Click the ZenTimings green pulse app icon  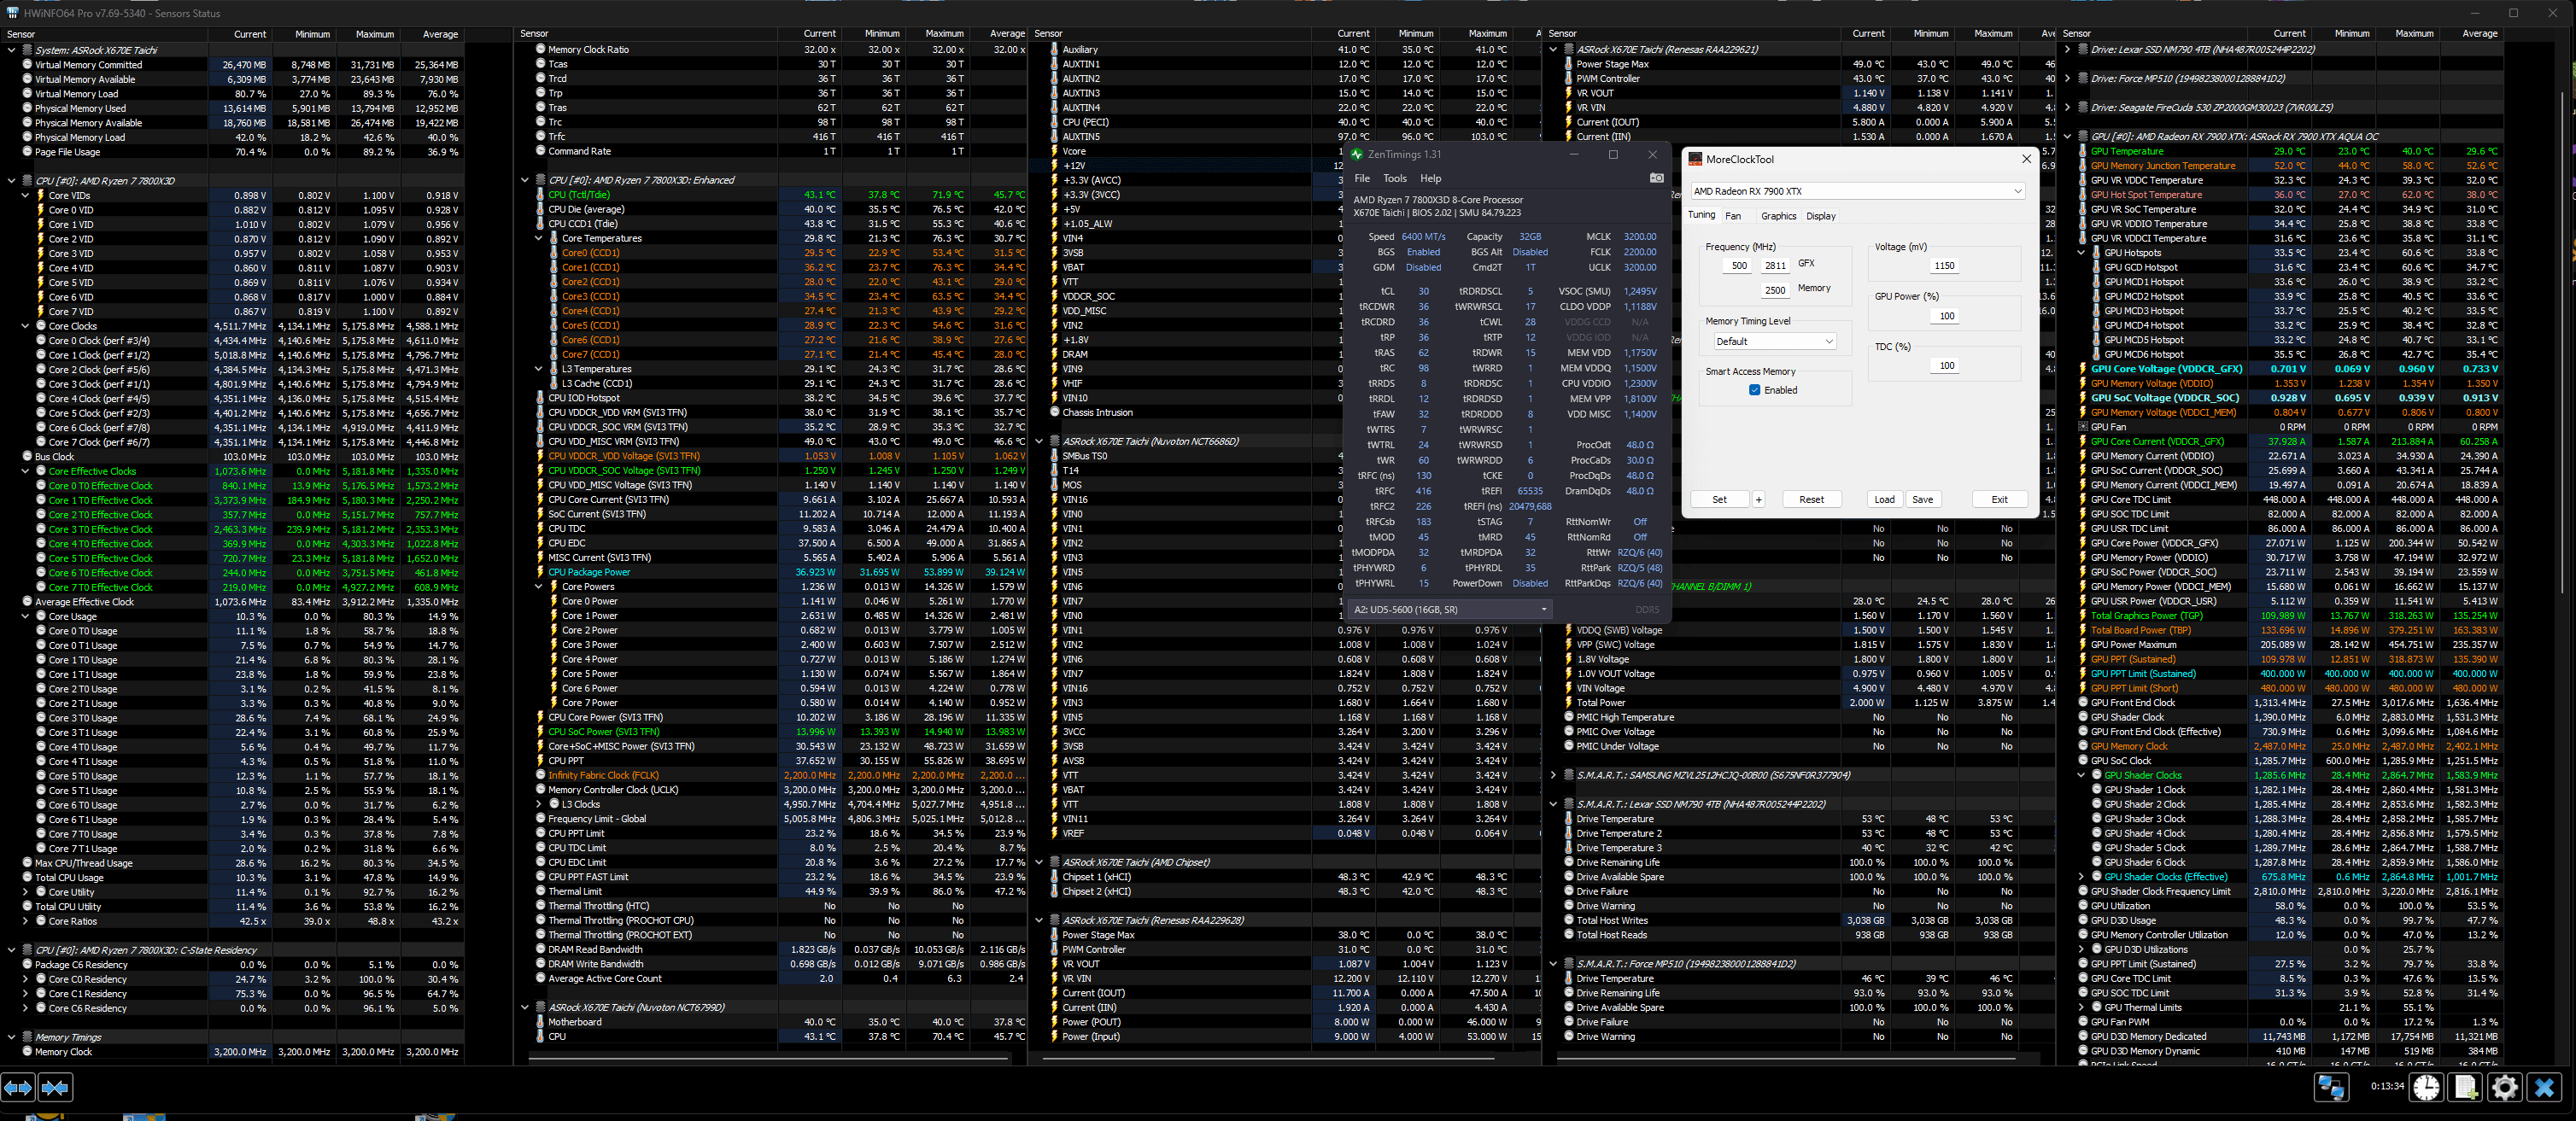[1357, 154]
